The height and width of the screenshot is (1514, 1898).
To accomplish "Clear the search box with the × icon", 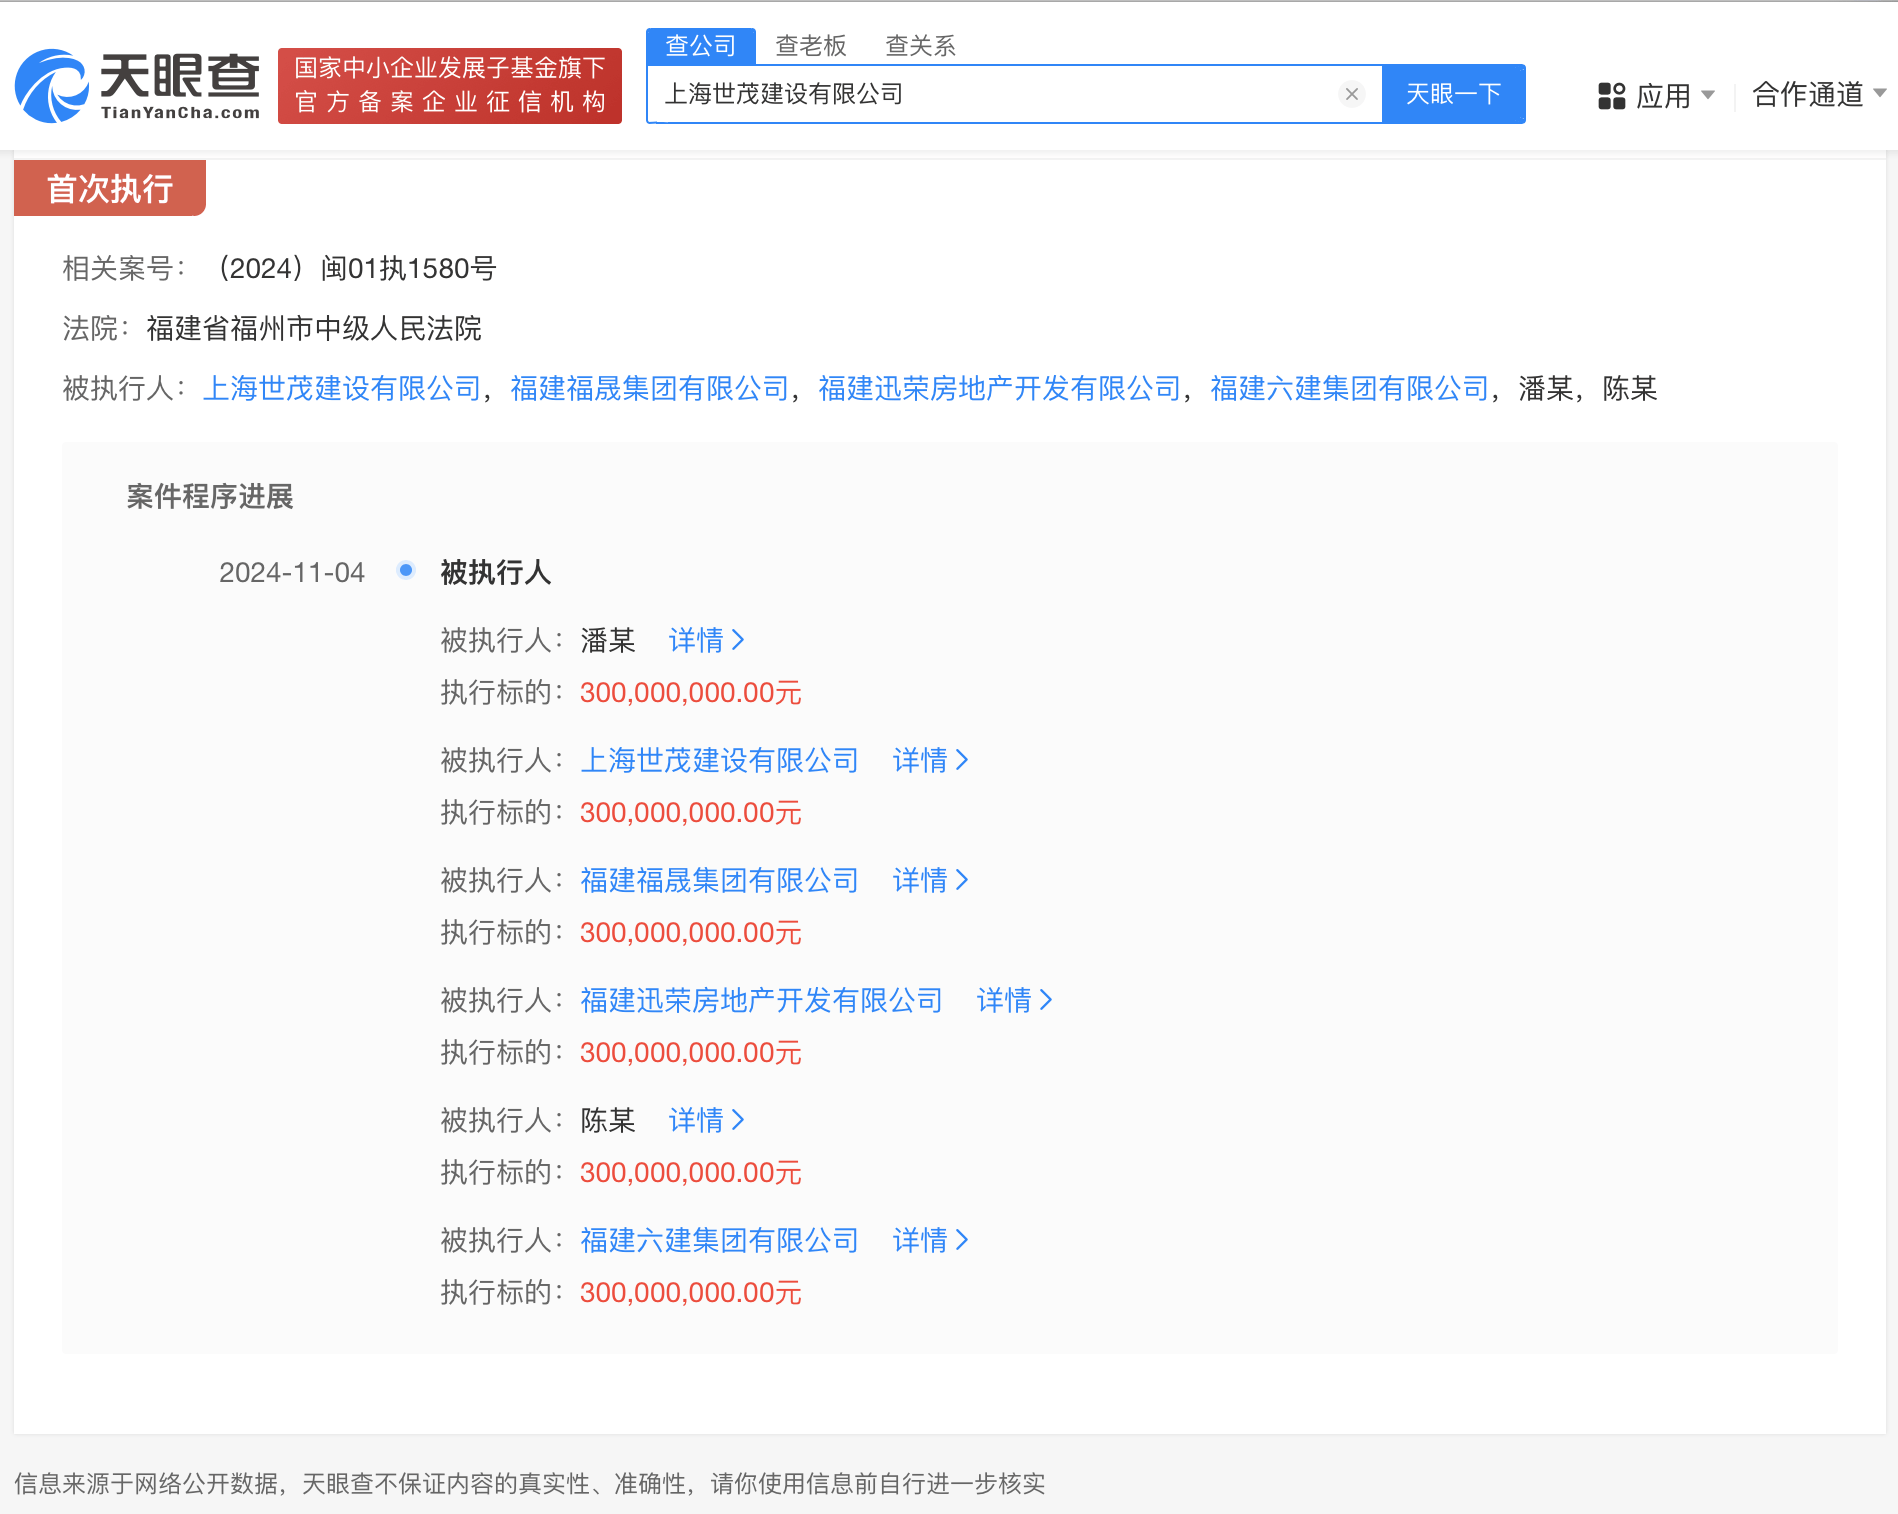I will (x=1352, y=94).
